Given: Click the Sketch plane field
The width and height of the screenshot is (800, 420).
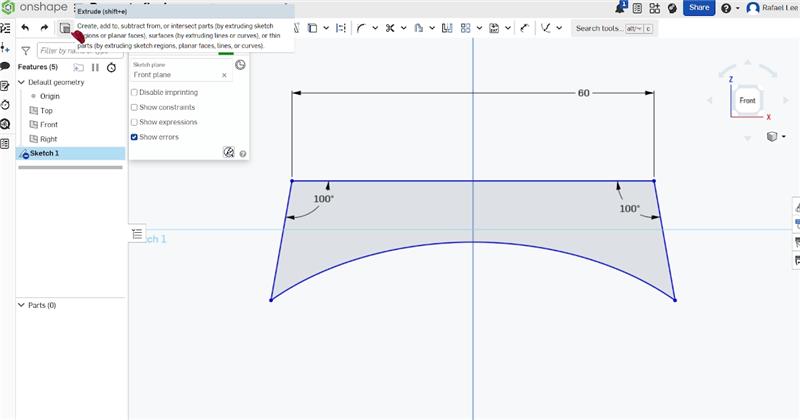Looking at the screenshot, I should (x=181, y=70).
